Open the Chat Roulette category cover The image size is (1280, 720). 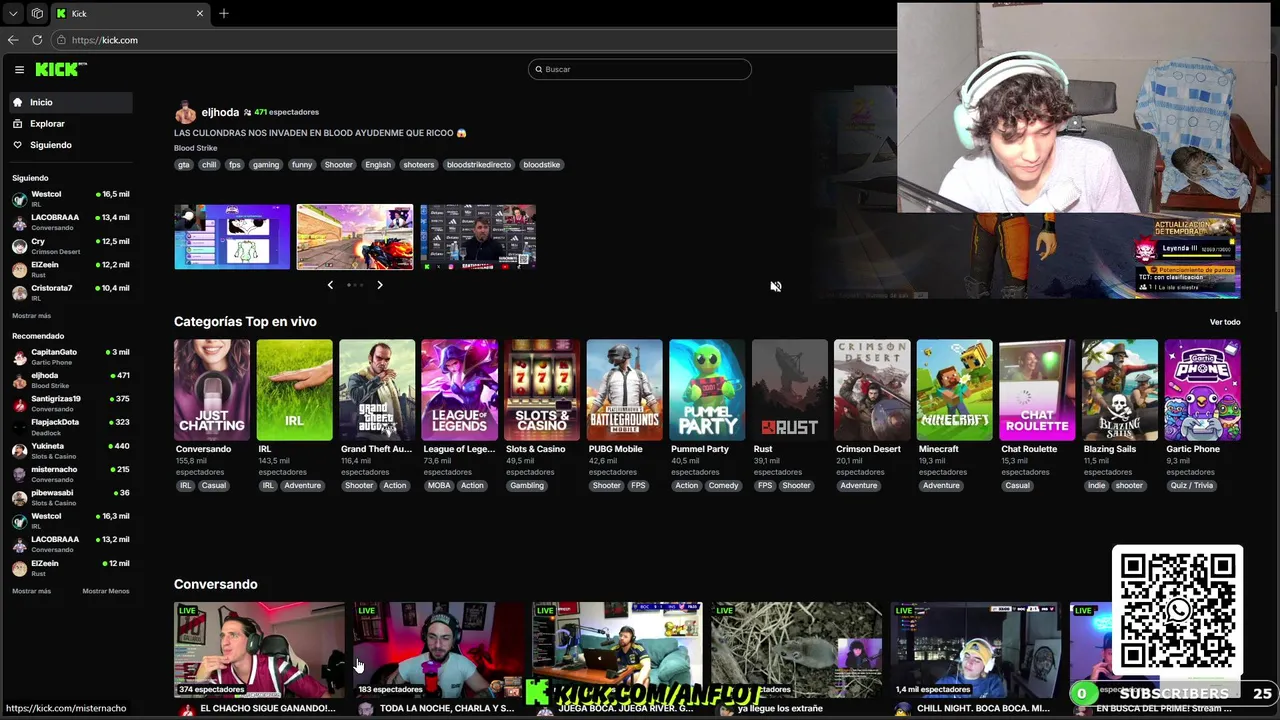1037,390
